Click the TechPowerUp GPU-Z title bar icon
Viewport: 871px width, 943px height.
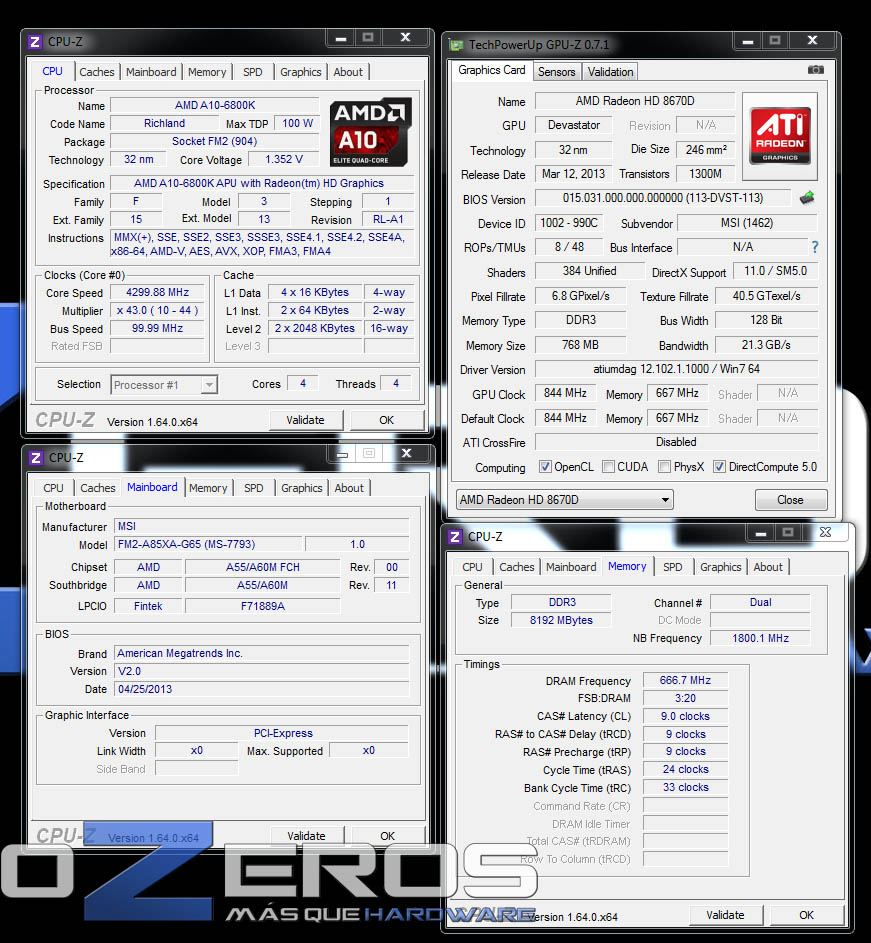pyautogui.click(x=457, y=45)
